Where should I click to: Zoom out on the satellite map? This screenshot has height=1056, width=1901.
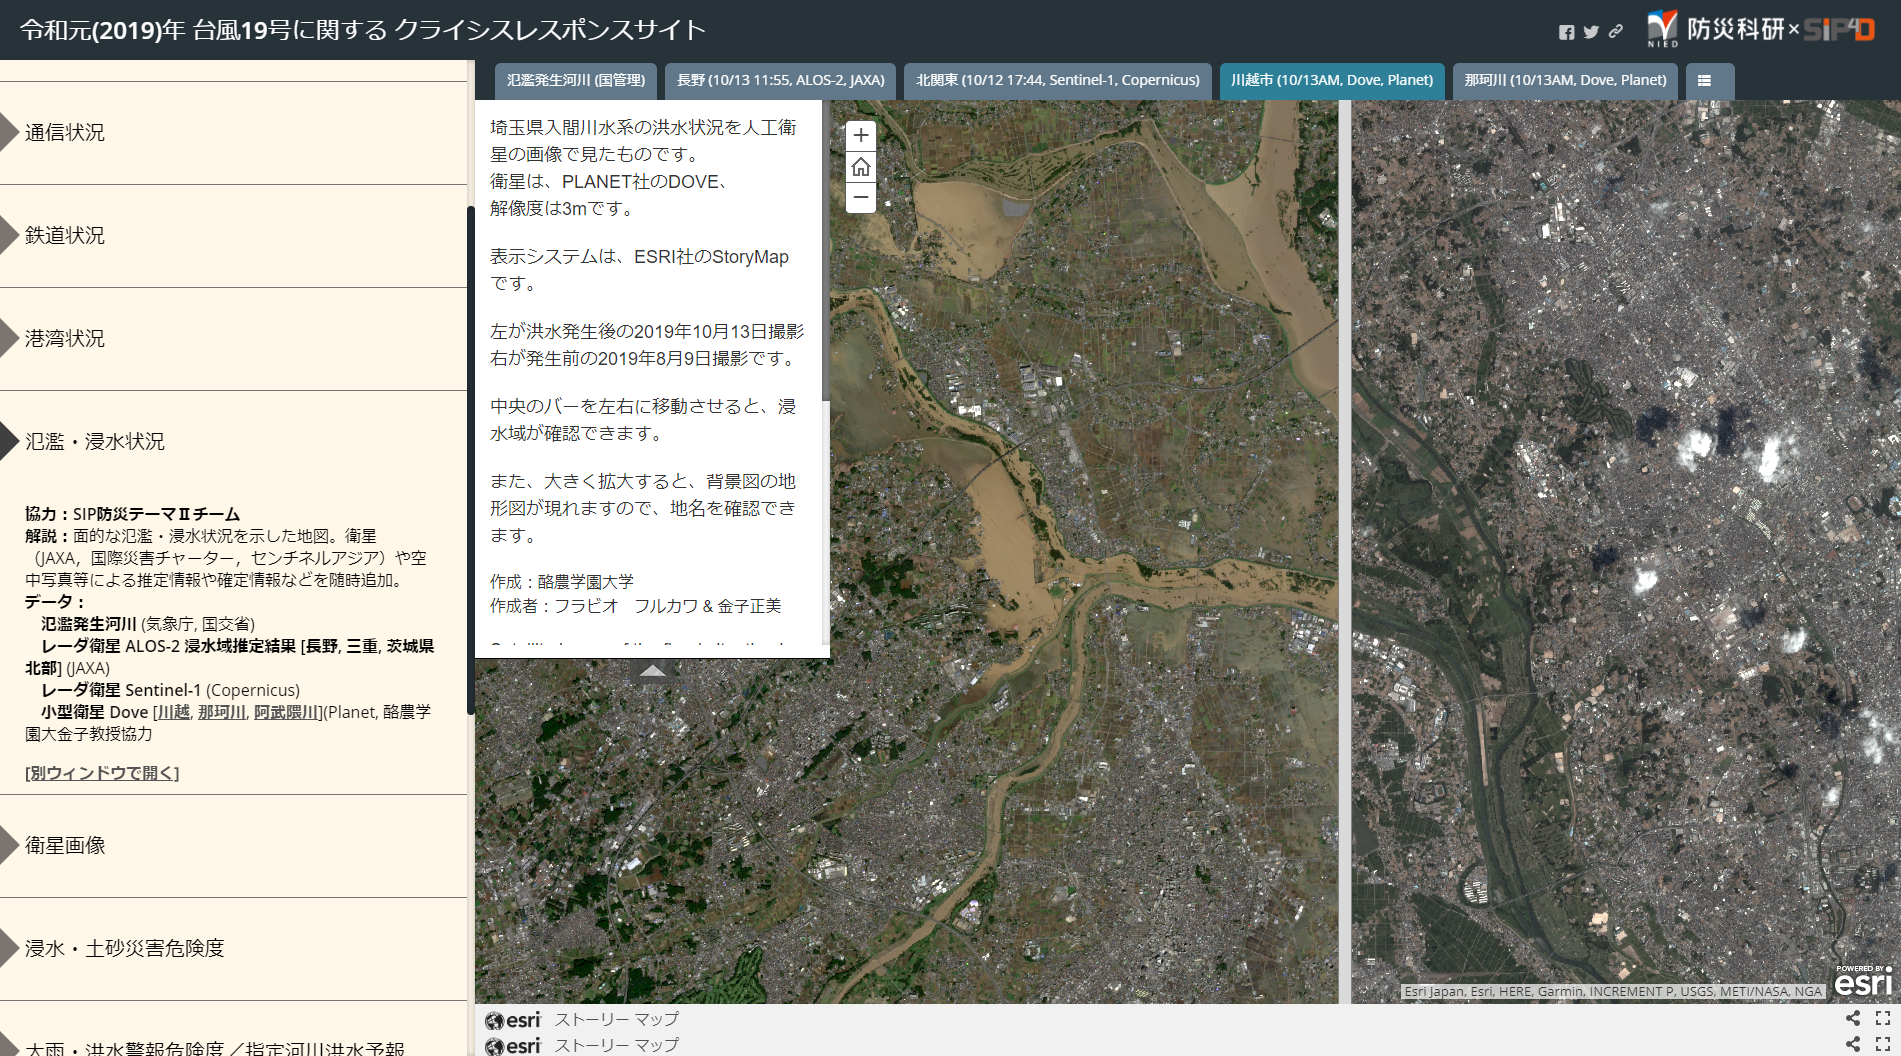point(860,197)
